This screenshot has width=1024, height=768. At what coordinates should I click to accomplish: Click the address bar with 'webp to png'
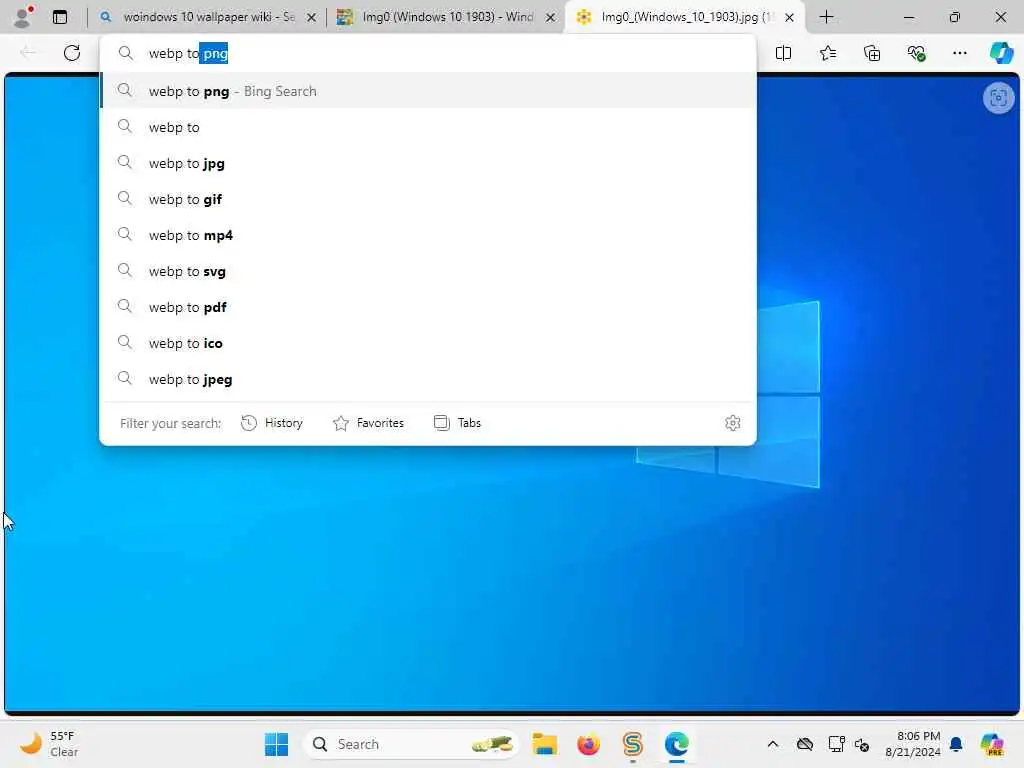tap(428, 54)
